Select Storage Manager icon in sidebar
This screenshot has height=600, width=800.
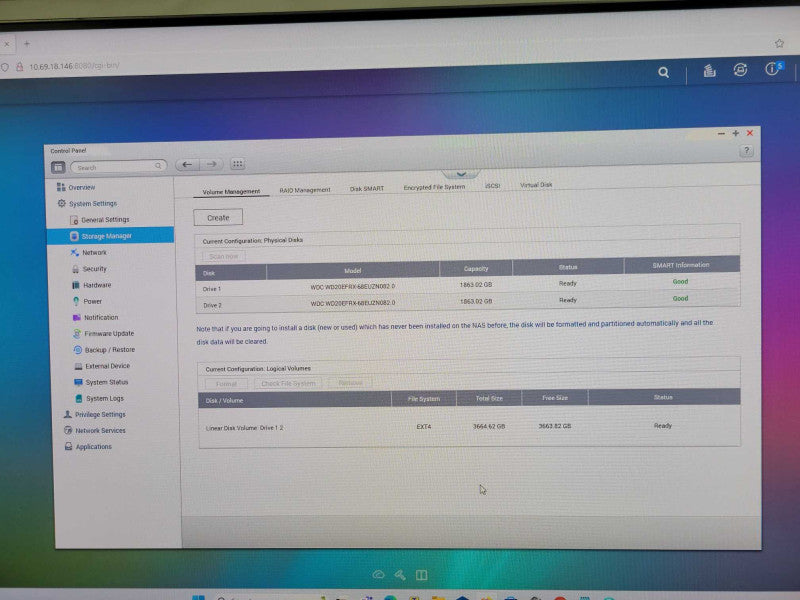tap(74, 236)
